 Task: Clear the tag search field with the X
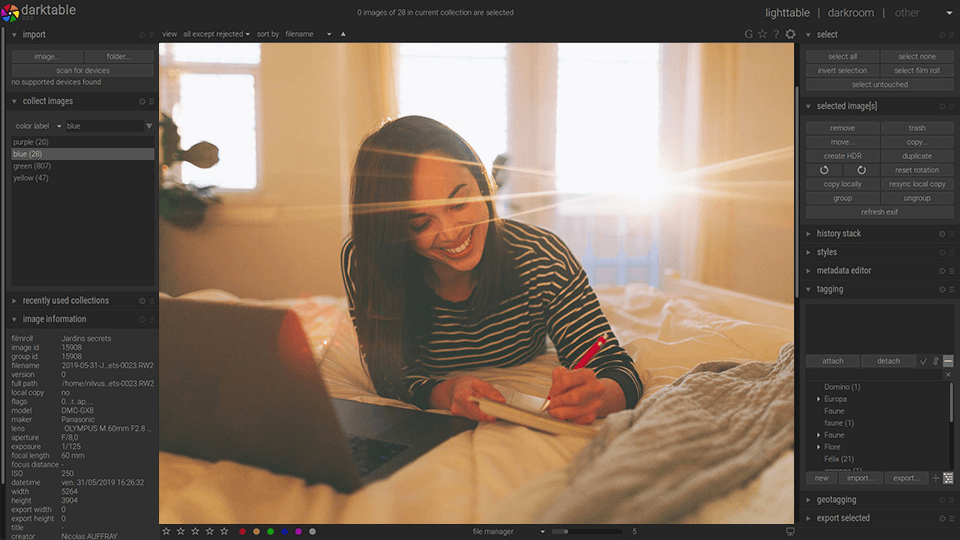click(x=948, y=374)
